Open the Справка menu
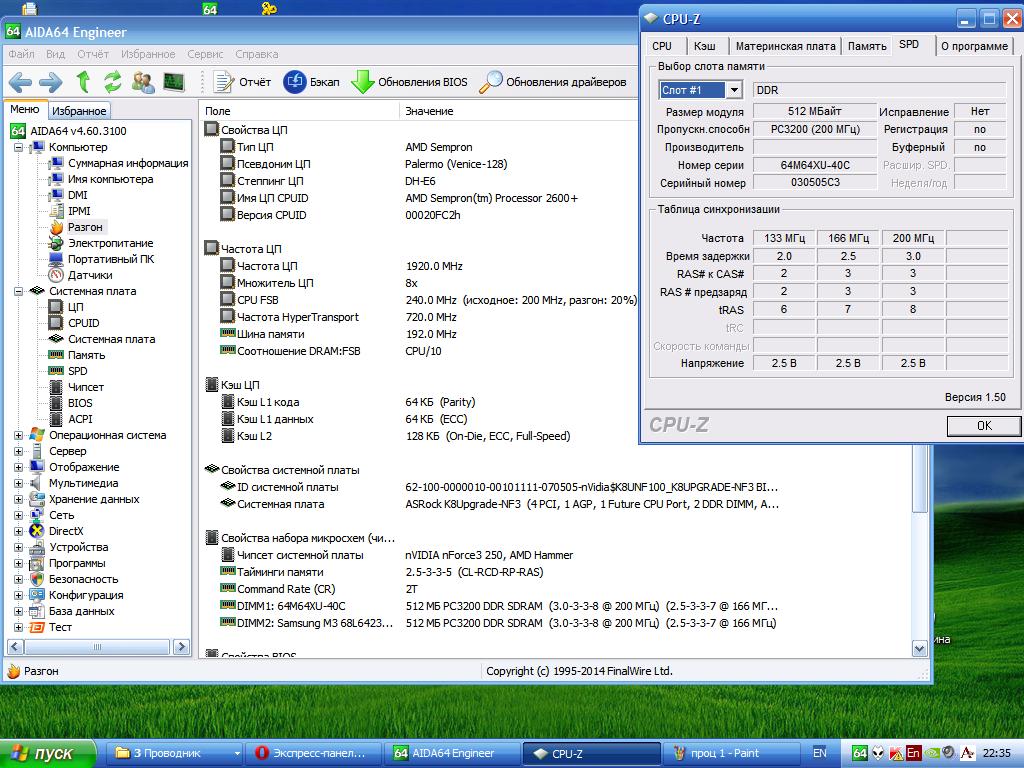This screenshot has height=768, width=1024. pos(257,54)
